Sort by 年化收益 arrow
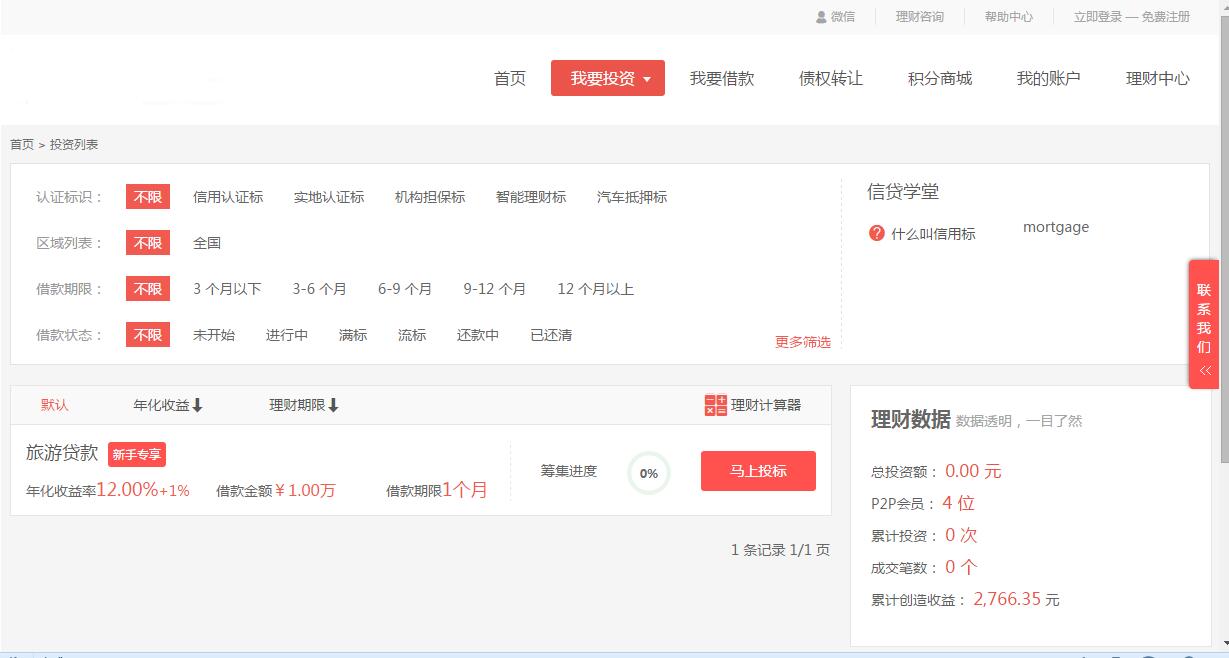1229x658 pixels. pyautogui.click(x=198, y=405)
